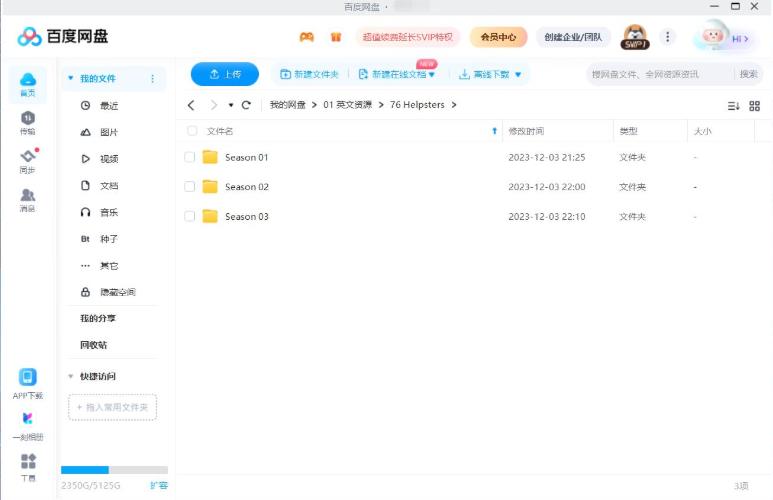The image size is (773, 500).
Task: Toggle the filename sort arrow
Action: click(x=494, y=131)
